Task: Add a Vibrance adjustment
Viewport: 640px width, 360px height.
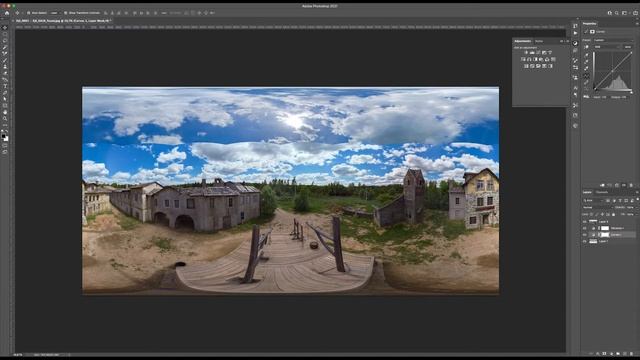Action: click(550, 52)
